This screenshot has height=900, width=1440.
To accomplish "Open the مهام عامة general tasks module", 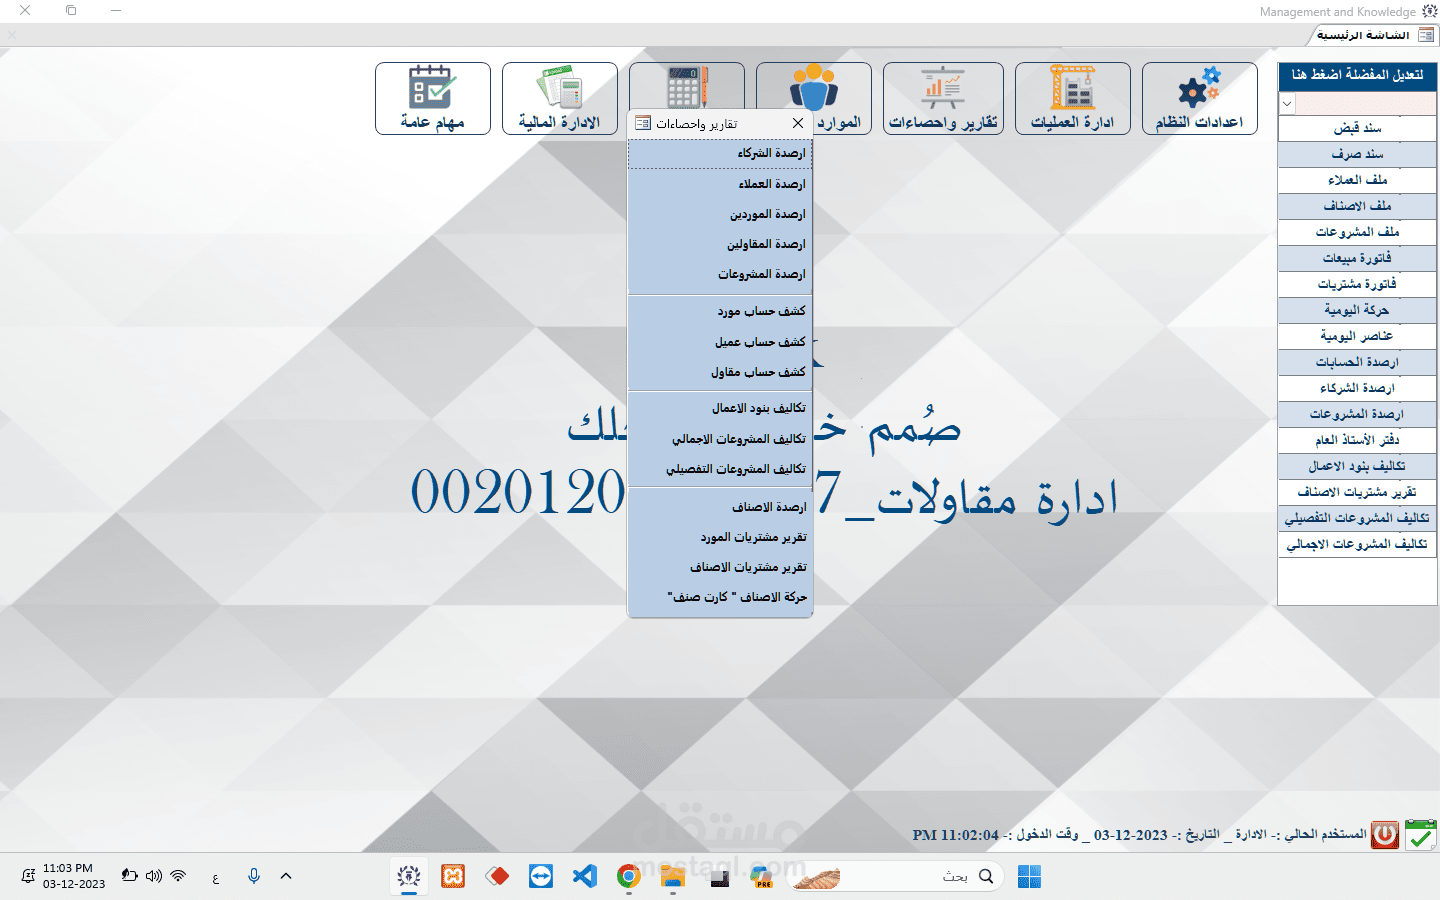I will click(433, 98).
